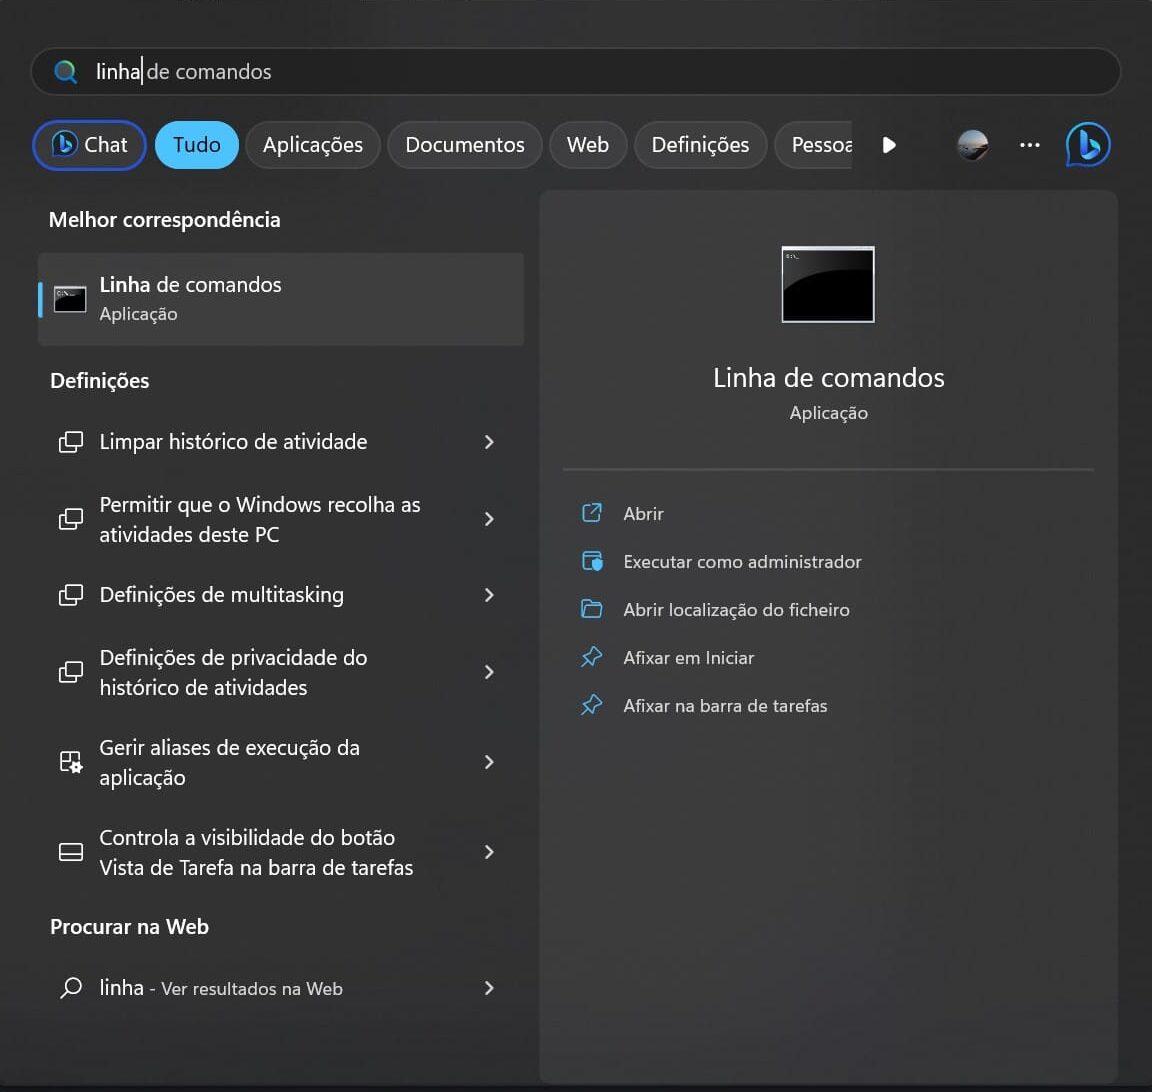The width and height of the screenshot is (1152, 1092).
Task: Click the large Linha de comandos preview icon
Action: pos(827,284)
